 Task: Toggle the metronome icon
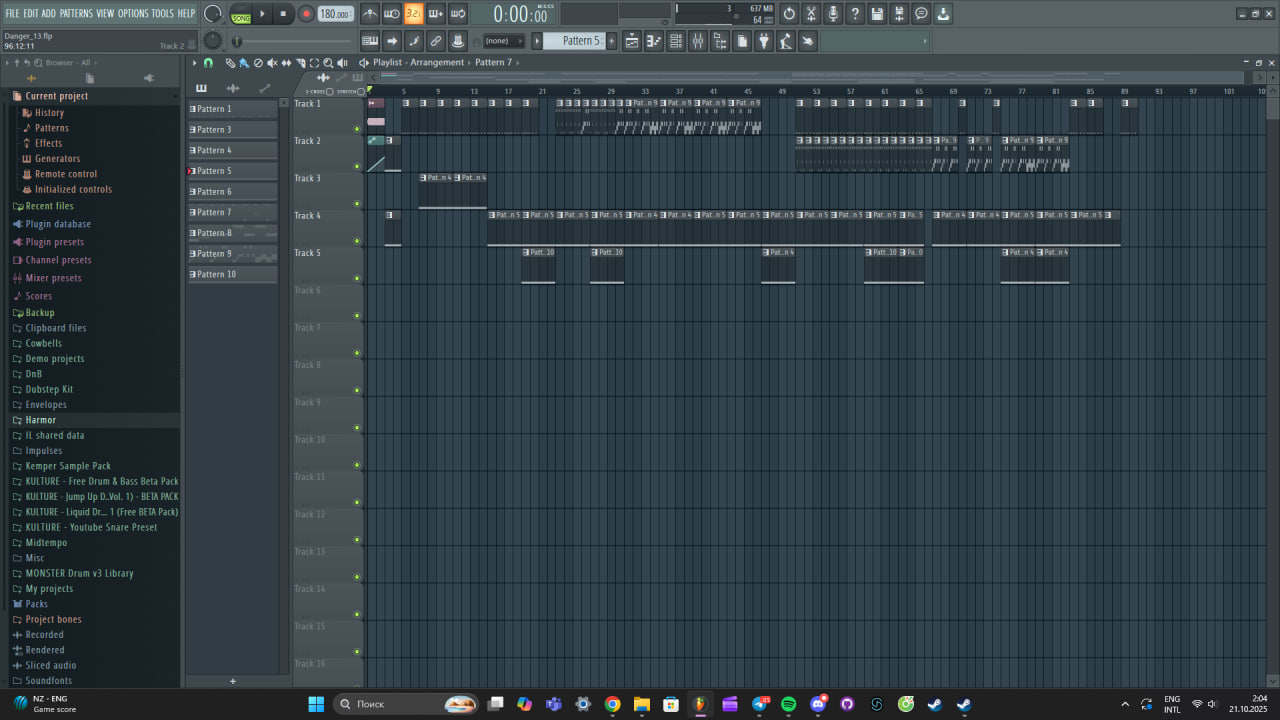pos(370,14)
